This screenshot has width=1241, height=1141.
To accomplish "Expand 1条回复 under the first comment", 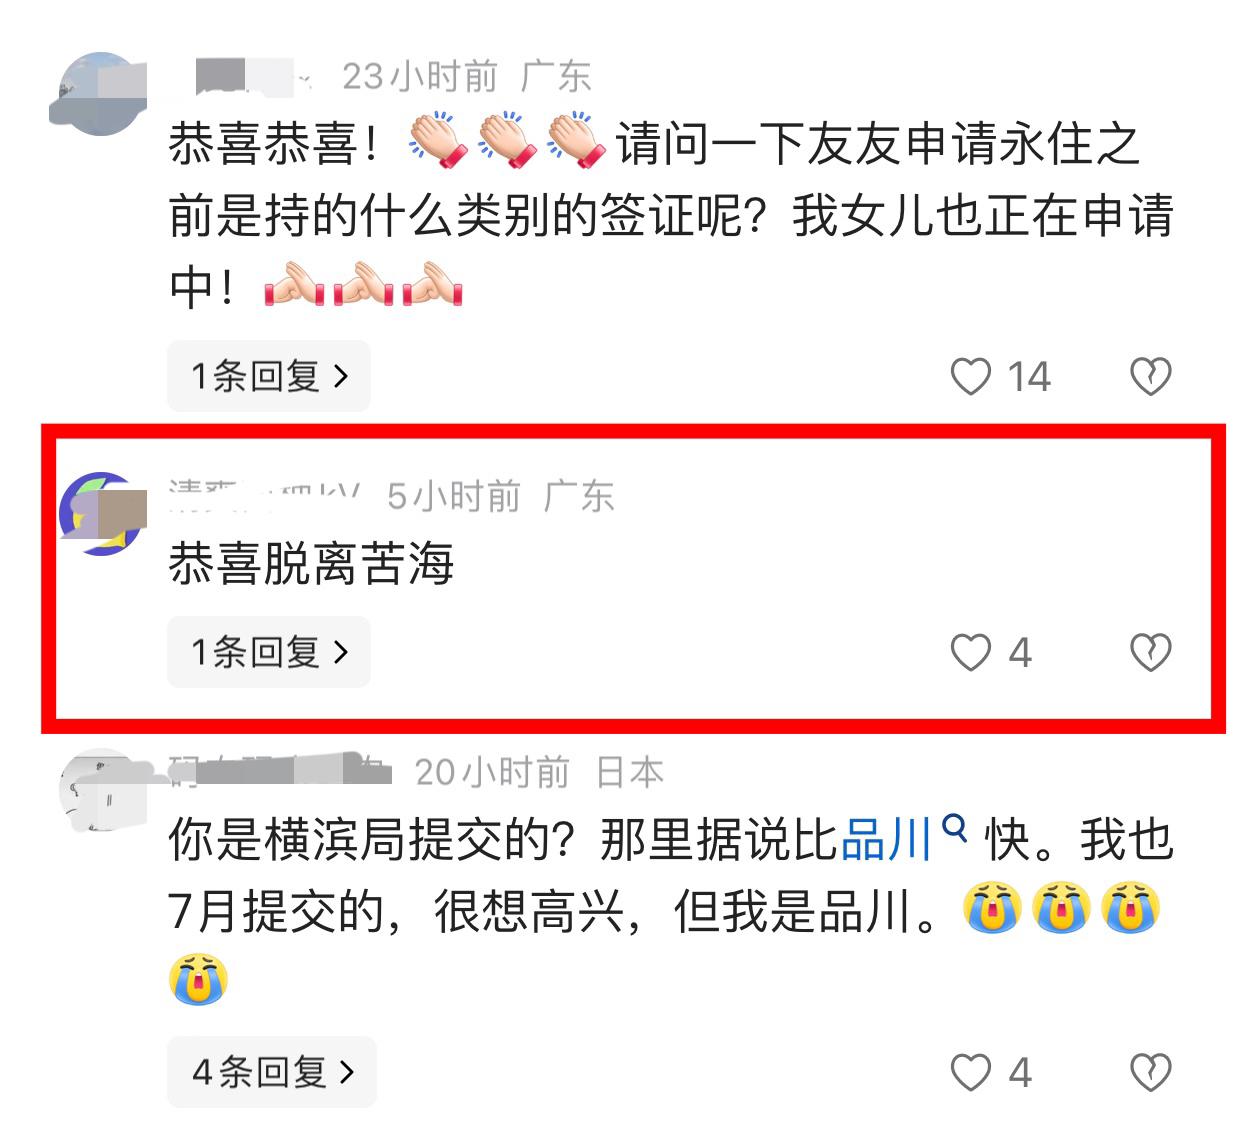I will click(268, 376).
